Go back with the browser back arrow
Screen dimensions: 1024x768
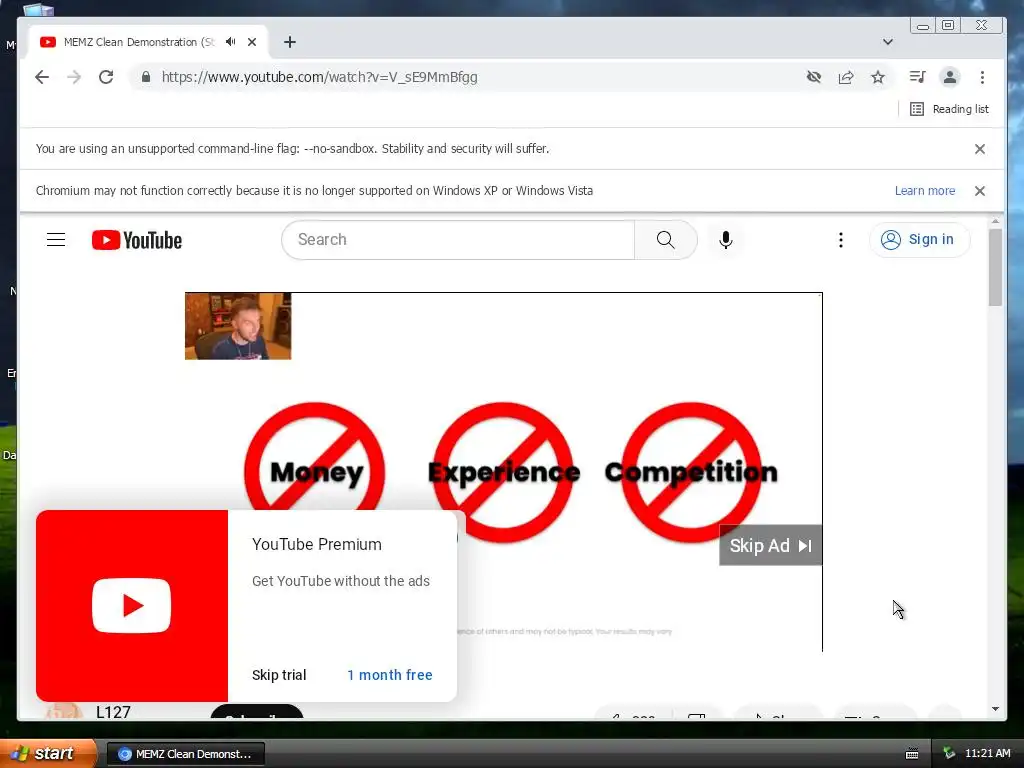[x=42, y=77]
